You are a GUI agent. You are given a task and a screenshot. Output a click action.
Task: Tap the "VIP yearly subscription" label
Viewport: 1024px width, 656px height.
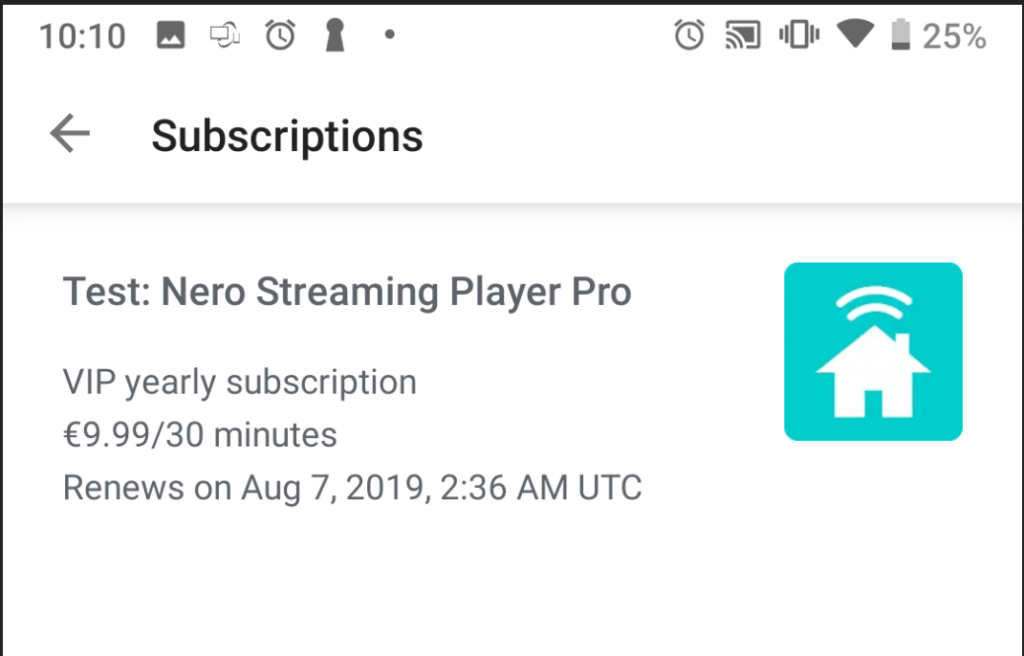(239, 382)
